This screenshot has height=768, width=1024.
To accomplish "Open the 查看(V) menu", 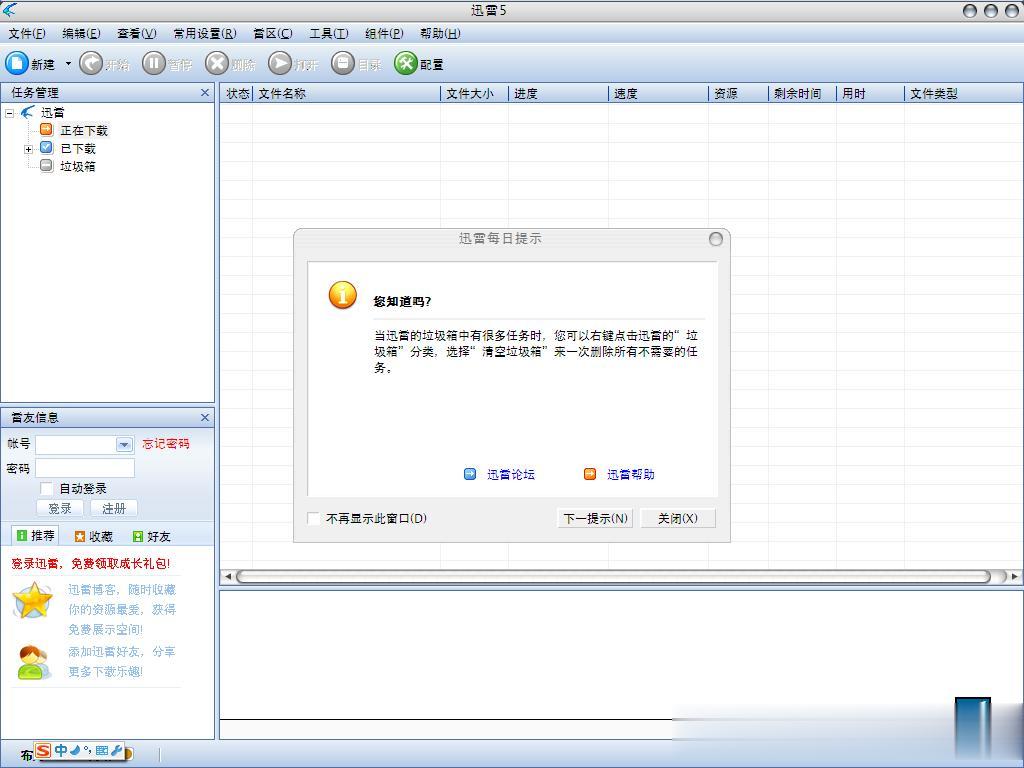I will click(136, 33).
